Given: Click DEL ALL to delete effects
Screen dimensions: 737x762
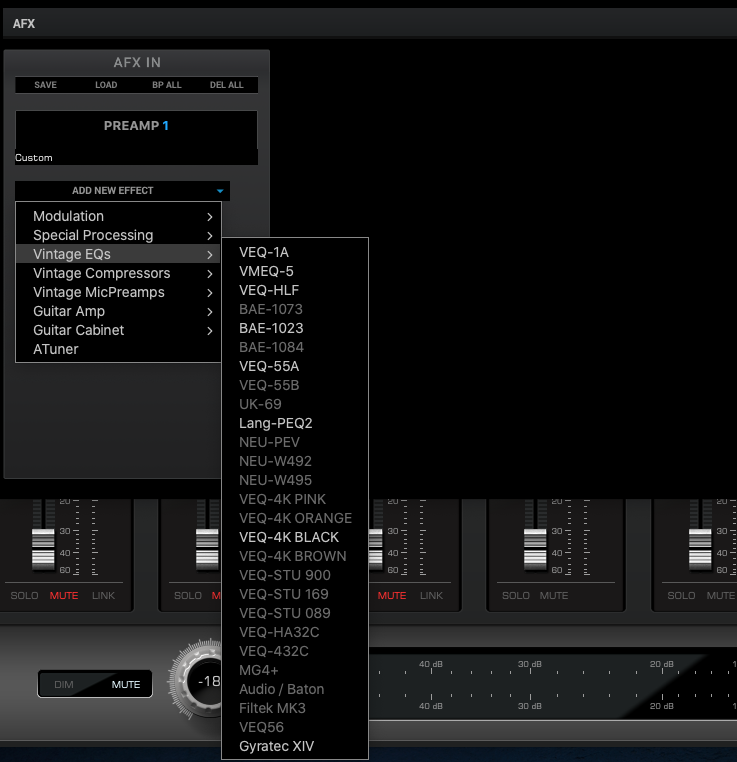Looking at the screenshot, I should pyautogui.click(x=226, y=85).
